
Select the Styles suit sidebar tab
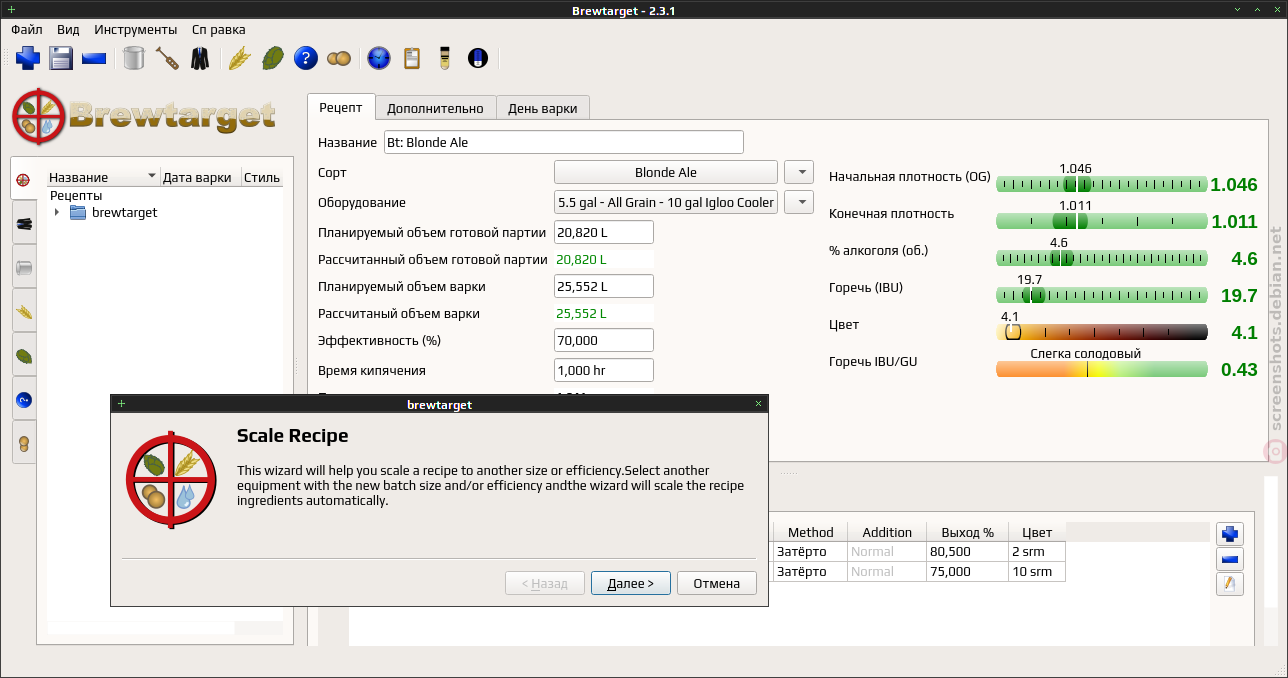[x=24, y=223]
